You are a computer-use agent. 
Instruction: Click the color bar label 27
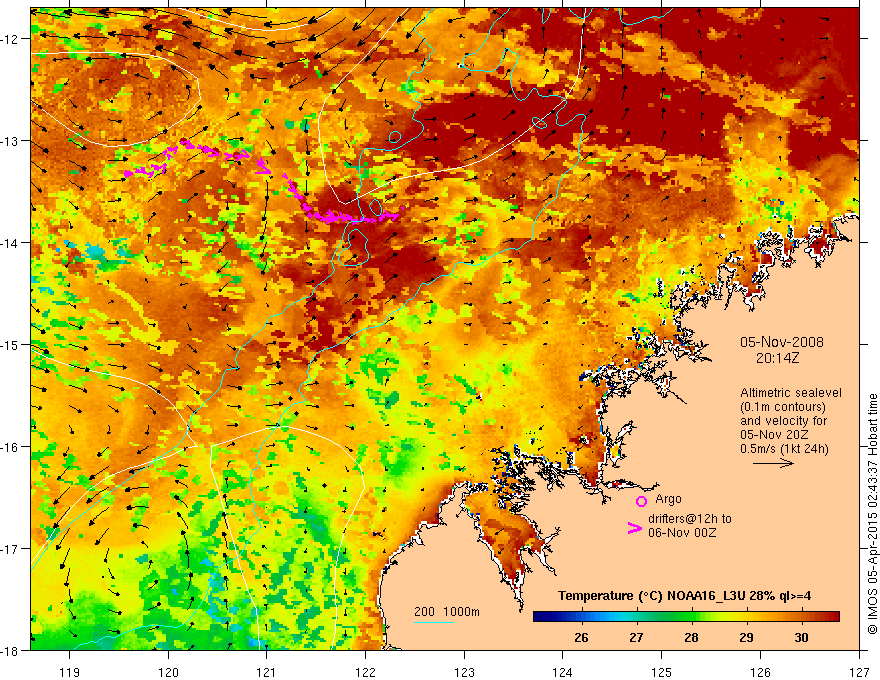tap(636, 637)
